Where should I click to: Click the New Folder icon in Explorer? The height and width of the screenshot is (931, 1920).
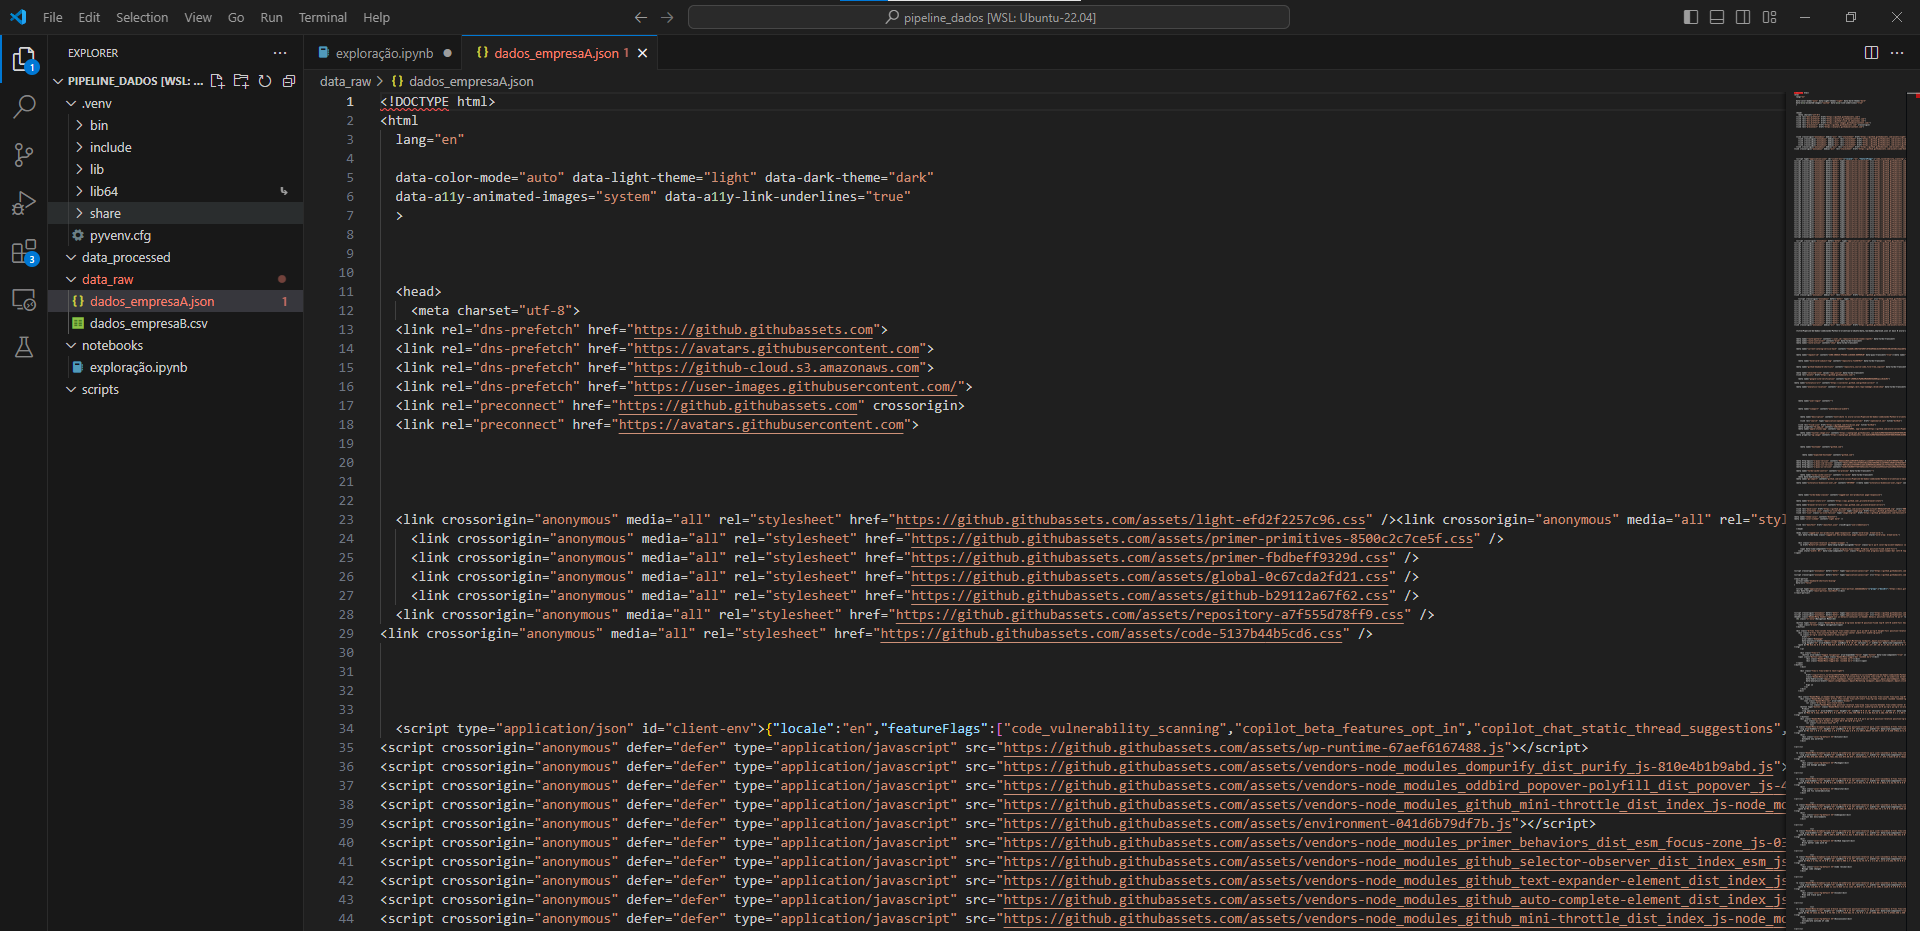coord(241,81)
